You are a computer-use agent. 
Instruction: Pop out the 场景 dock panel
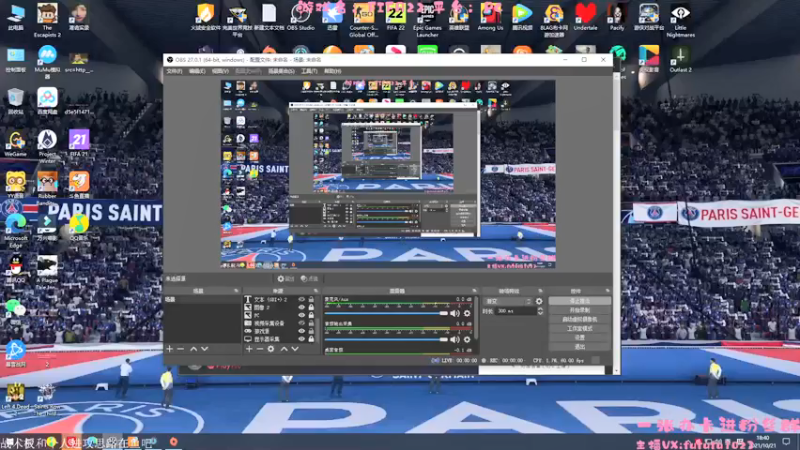click(x=236, y=291)
